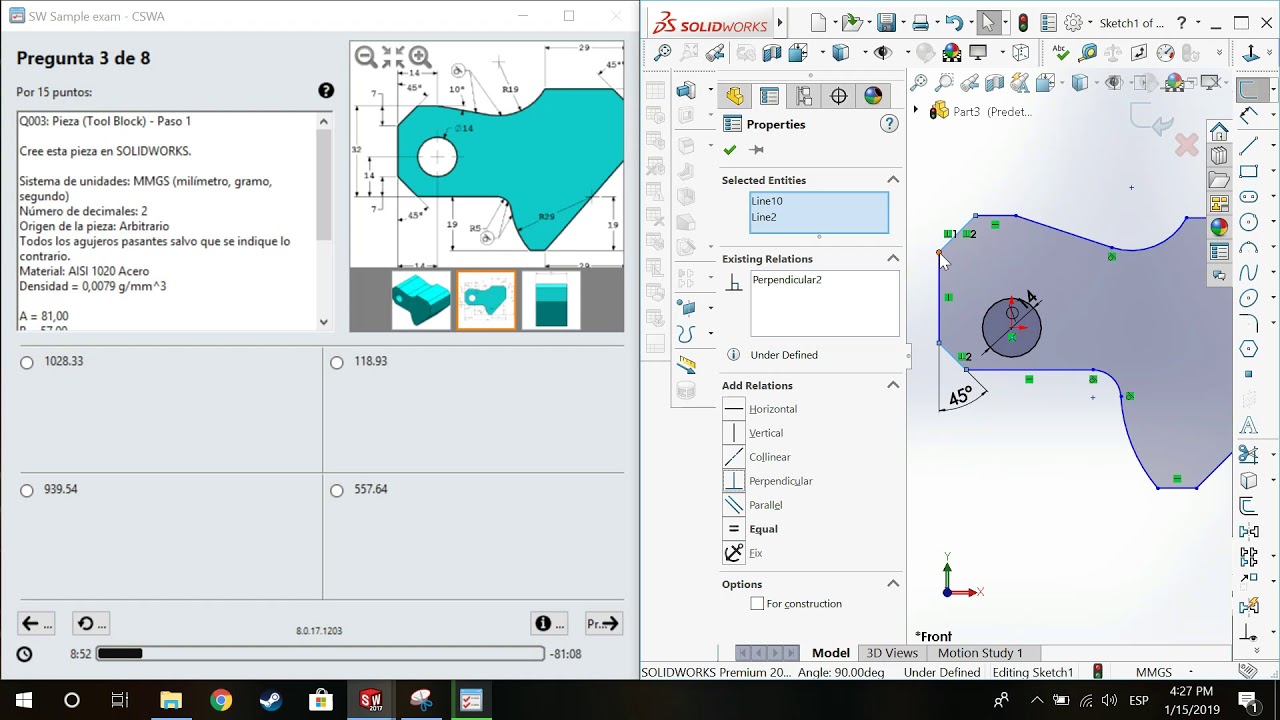Select the Polygon sketch tool
Viewport: 1280px width, 720px height.
point(1248,349)
